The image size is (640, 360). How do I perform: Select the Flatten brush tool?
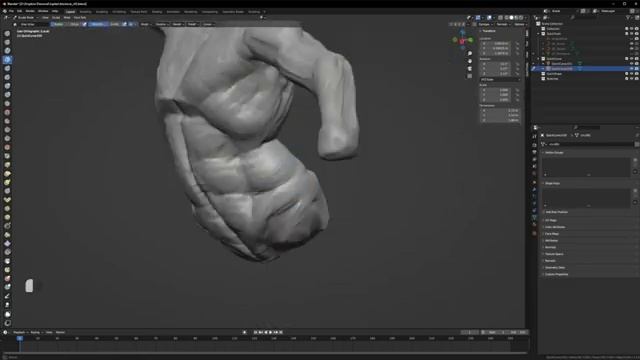point(7,121)
